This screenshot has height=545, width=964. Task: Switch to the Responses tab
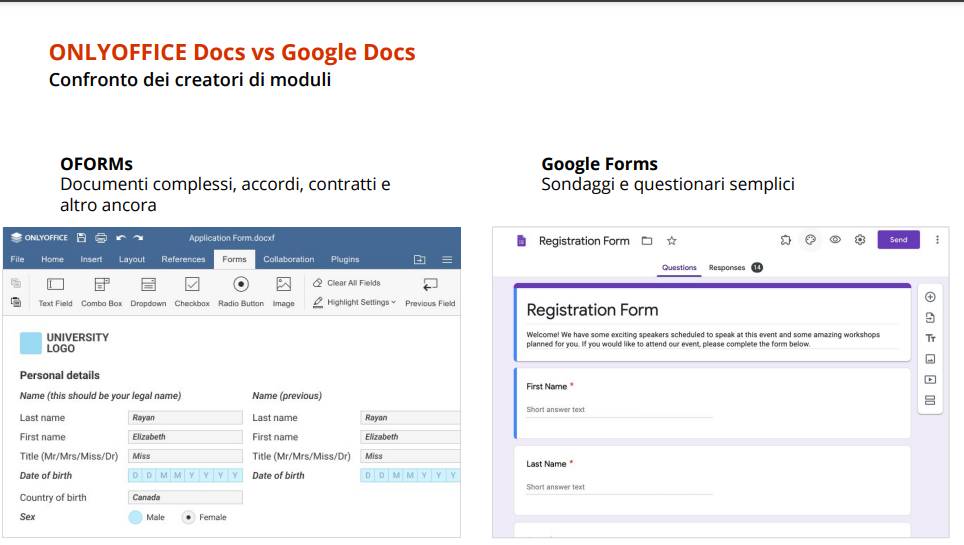point(736,268)
